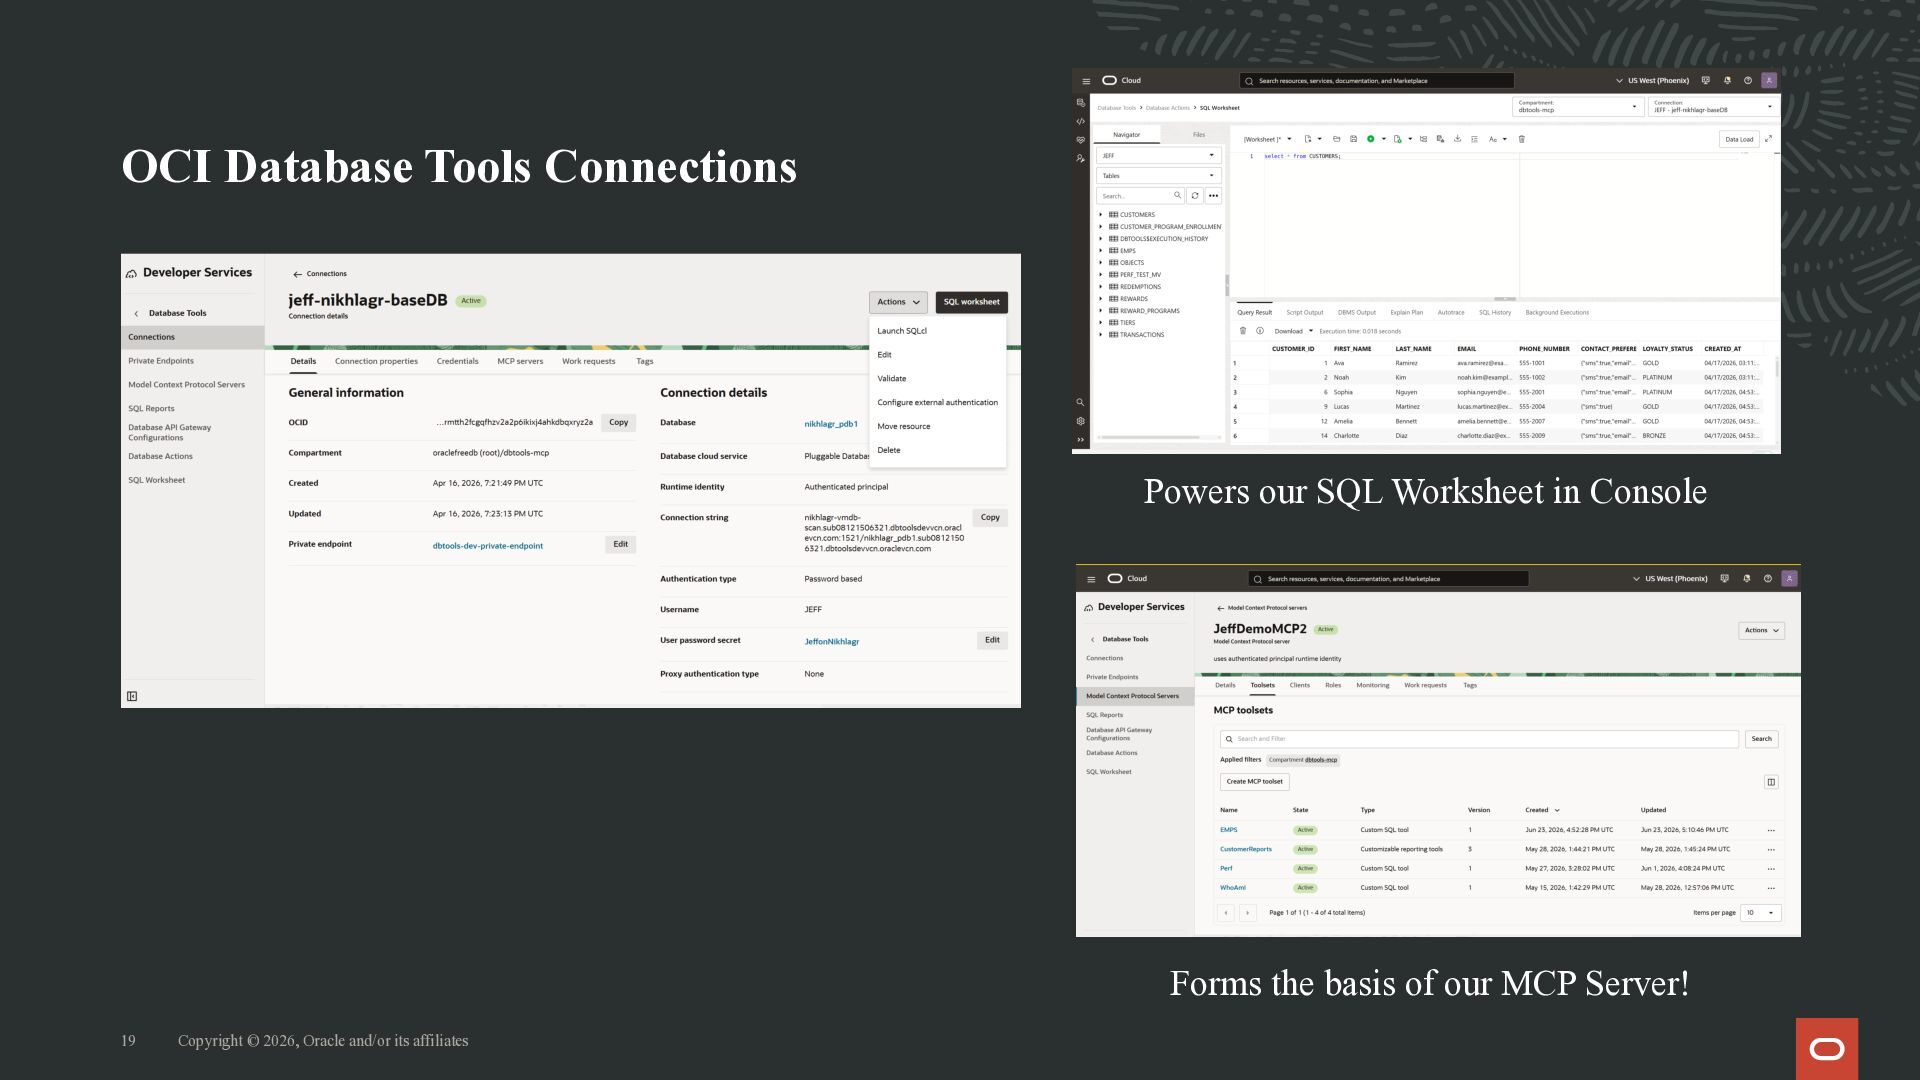This screenshot has width=1920, height=1080.
Task: Choose Validate from Actions menu
Action: [x=892, y=379]
